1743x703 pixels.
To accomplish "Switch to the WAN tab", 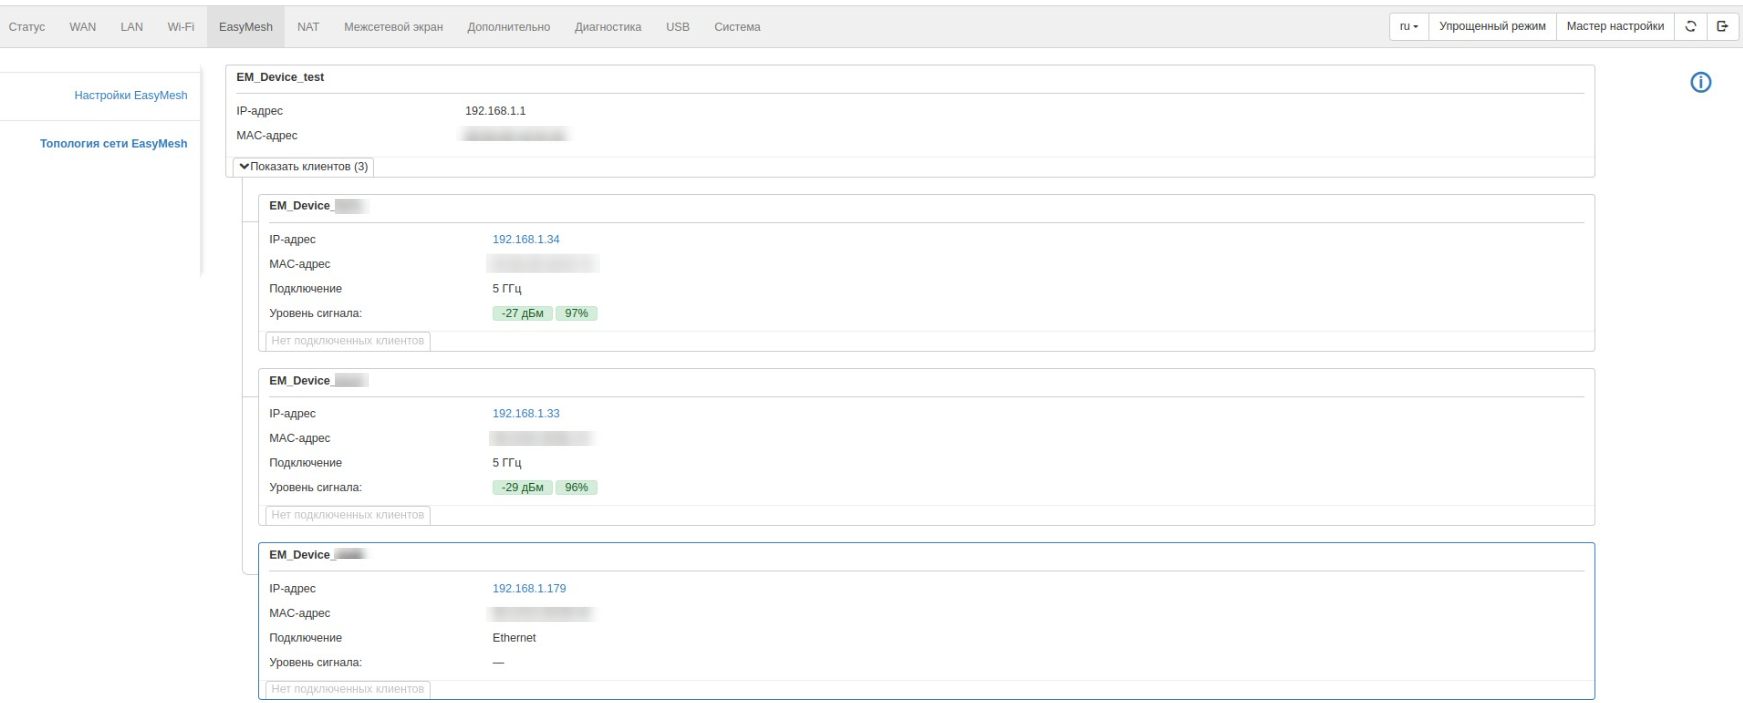I will point(83,27).
